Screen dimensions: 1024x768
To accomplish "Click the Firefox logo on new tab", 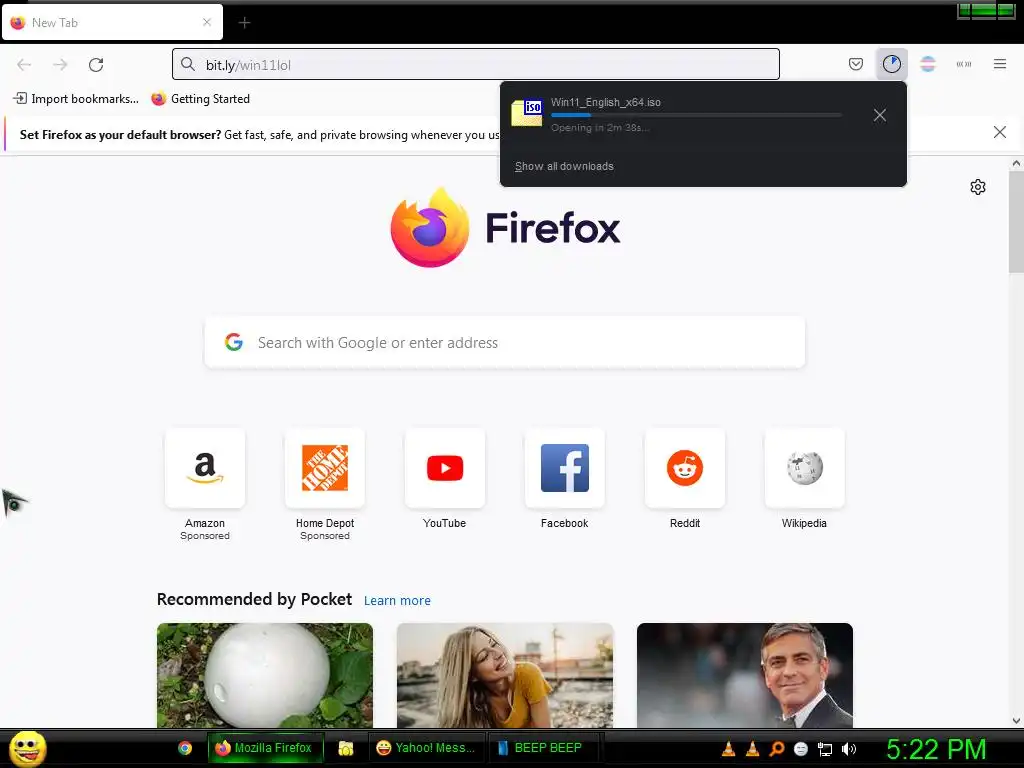I will pyautogui.click(x=505, y=227).
